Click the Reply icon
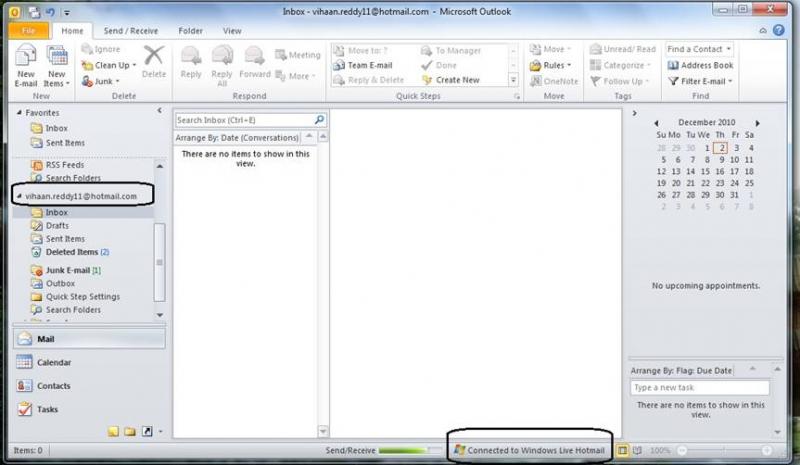 (191, 56)
